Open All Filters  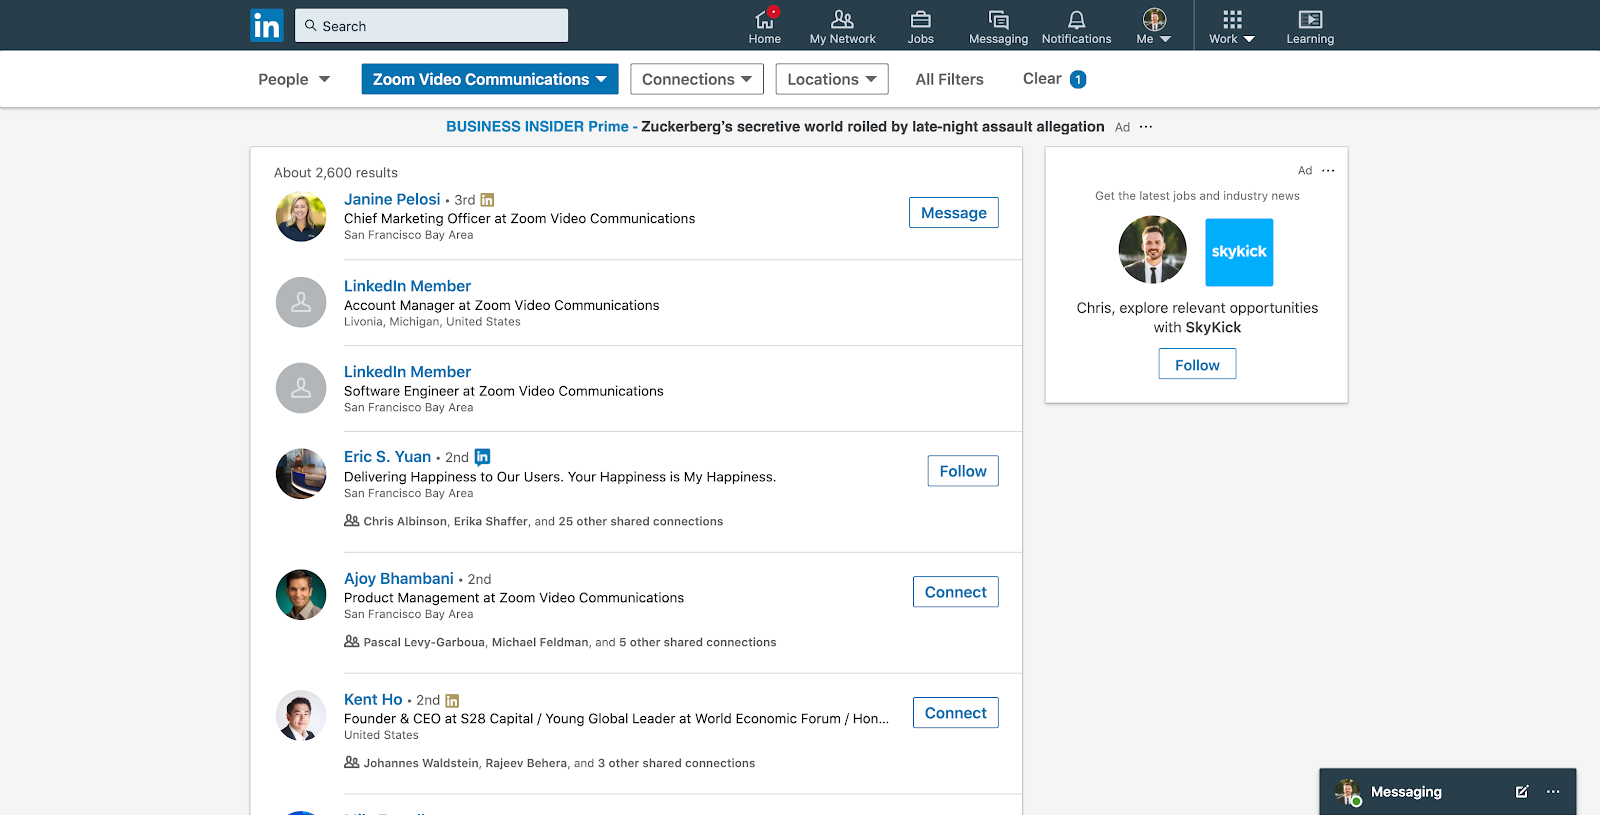[950, 79]
